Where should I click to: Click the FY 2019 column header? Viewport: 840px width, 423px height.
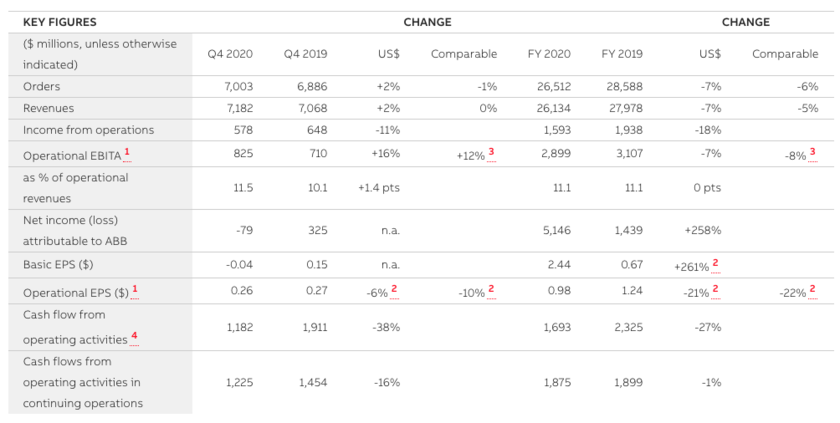pyautogui.click(x=622, y=54)
